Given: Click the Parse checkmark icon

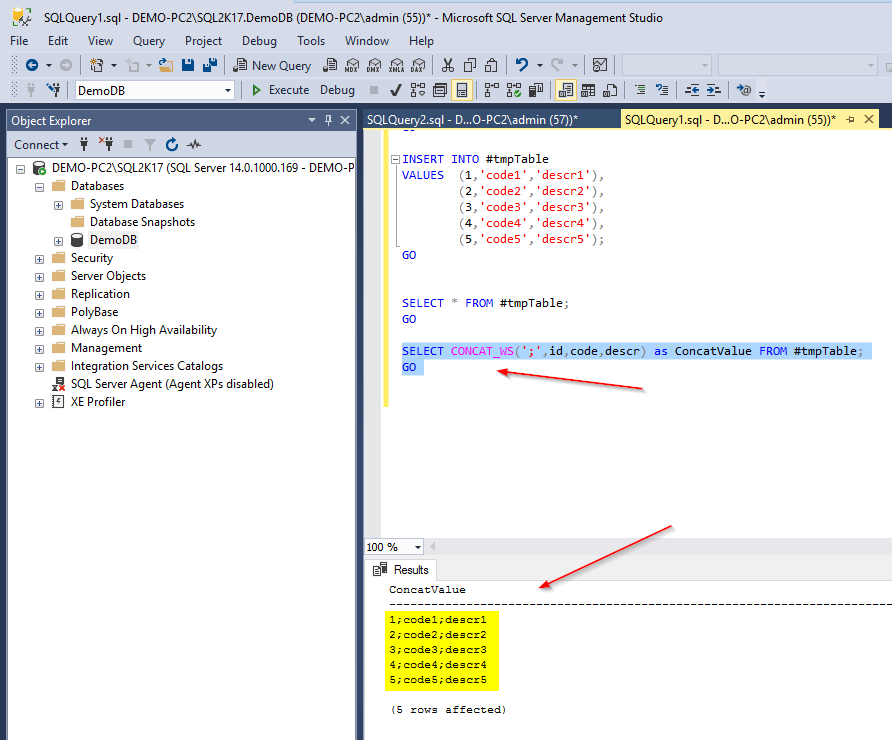Looking at the screenshot, I should (x=396, y=90).
